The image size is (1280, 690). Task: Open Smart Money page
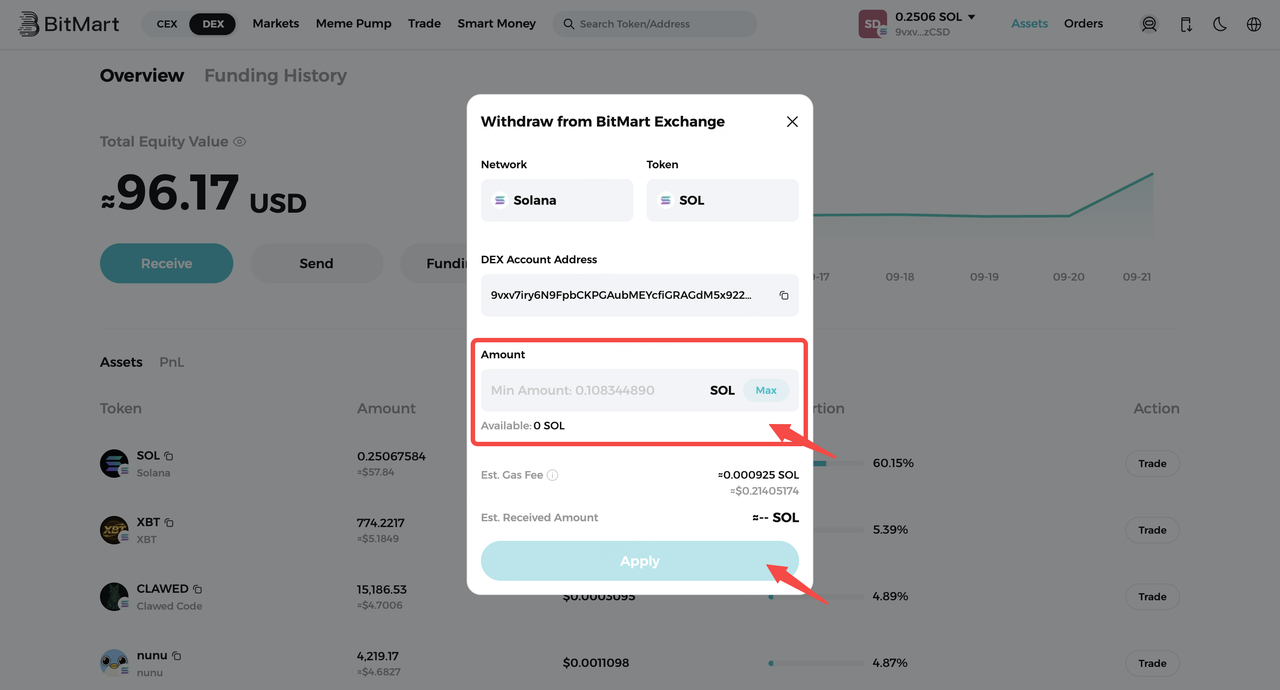pyautogui.click(x=497, y=23)
